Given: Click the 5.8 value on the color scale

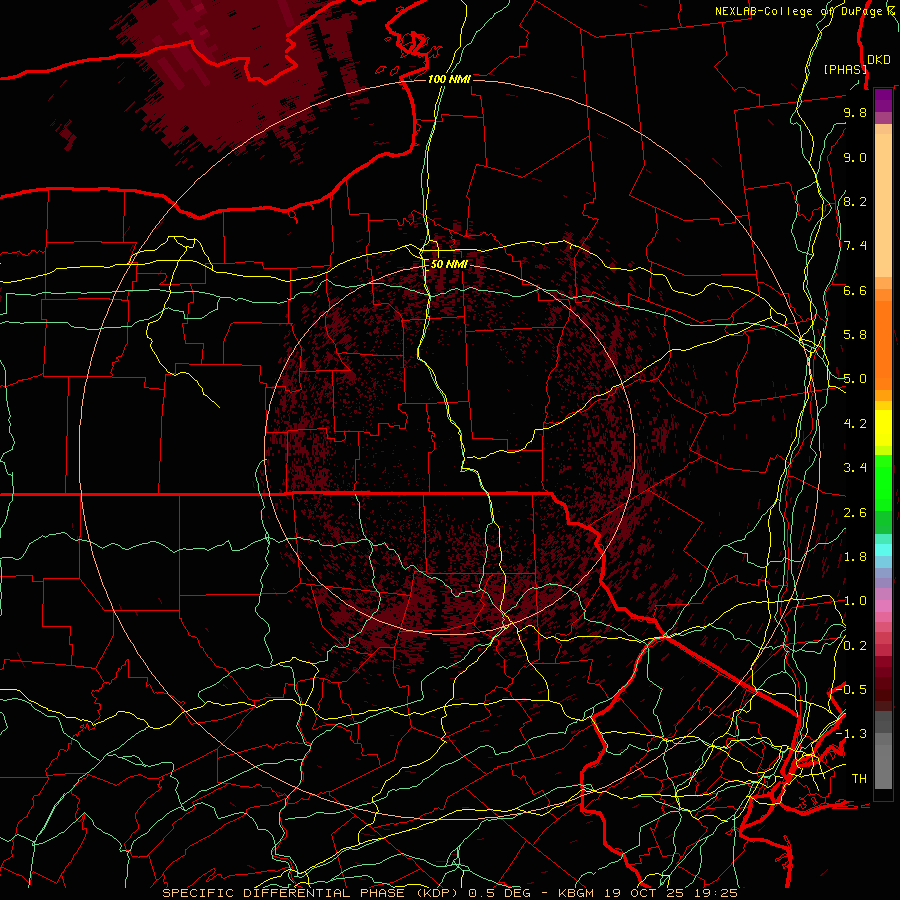Looking at the screenshot, I should click(855, 335).
